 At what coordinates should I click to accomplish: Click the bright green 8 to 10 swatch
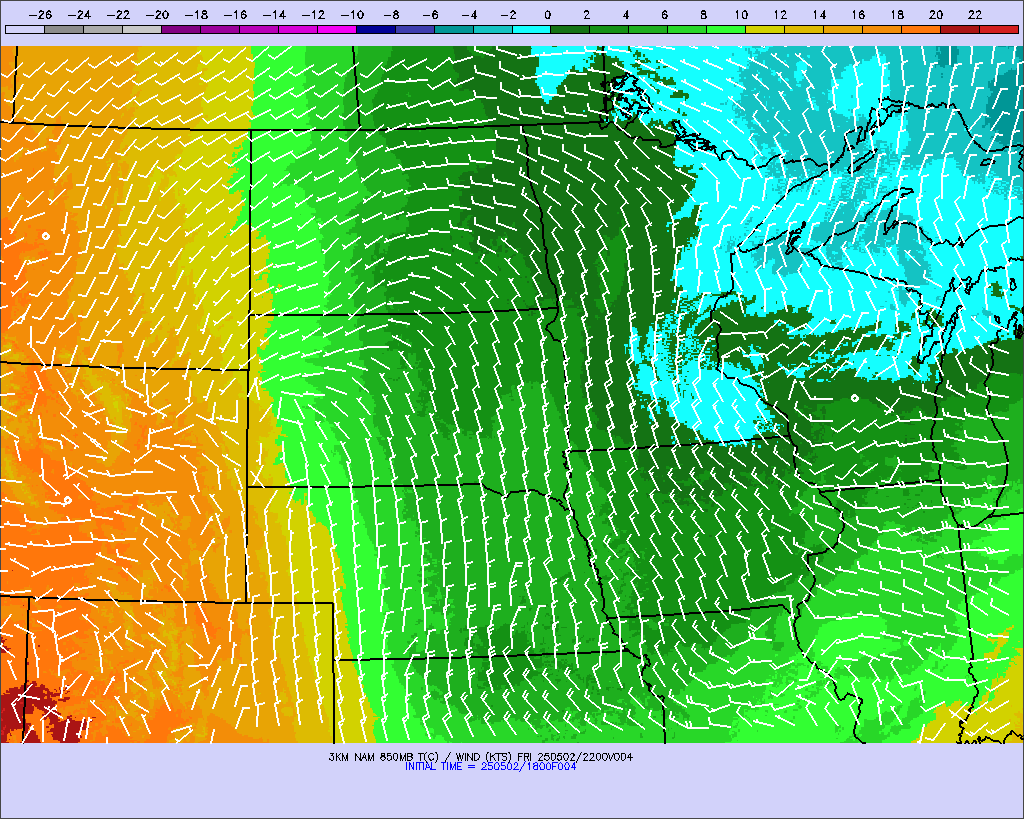click(x=726, y=29)
